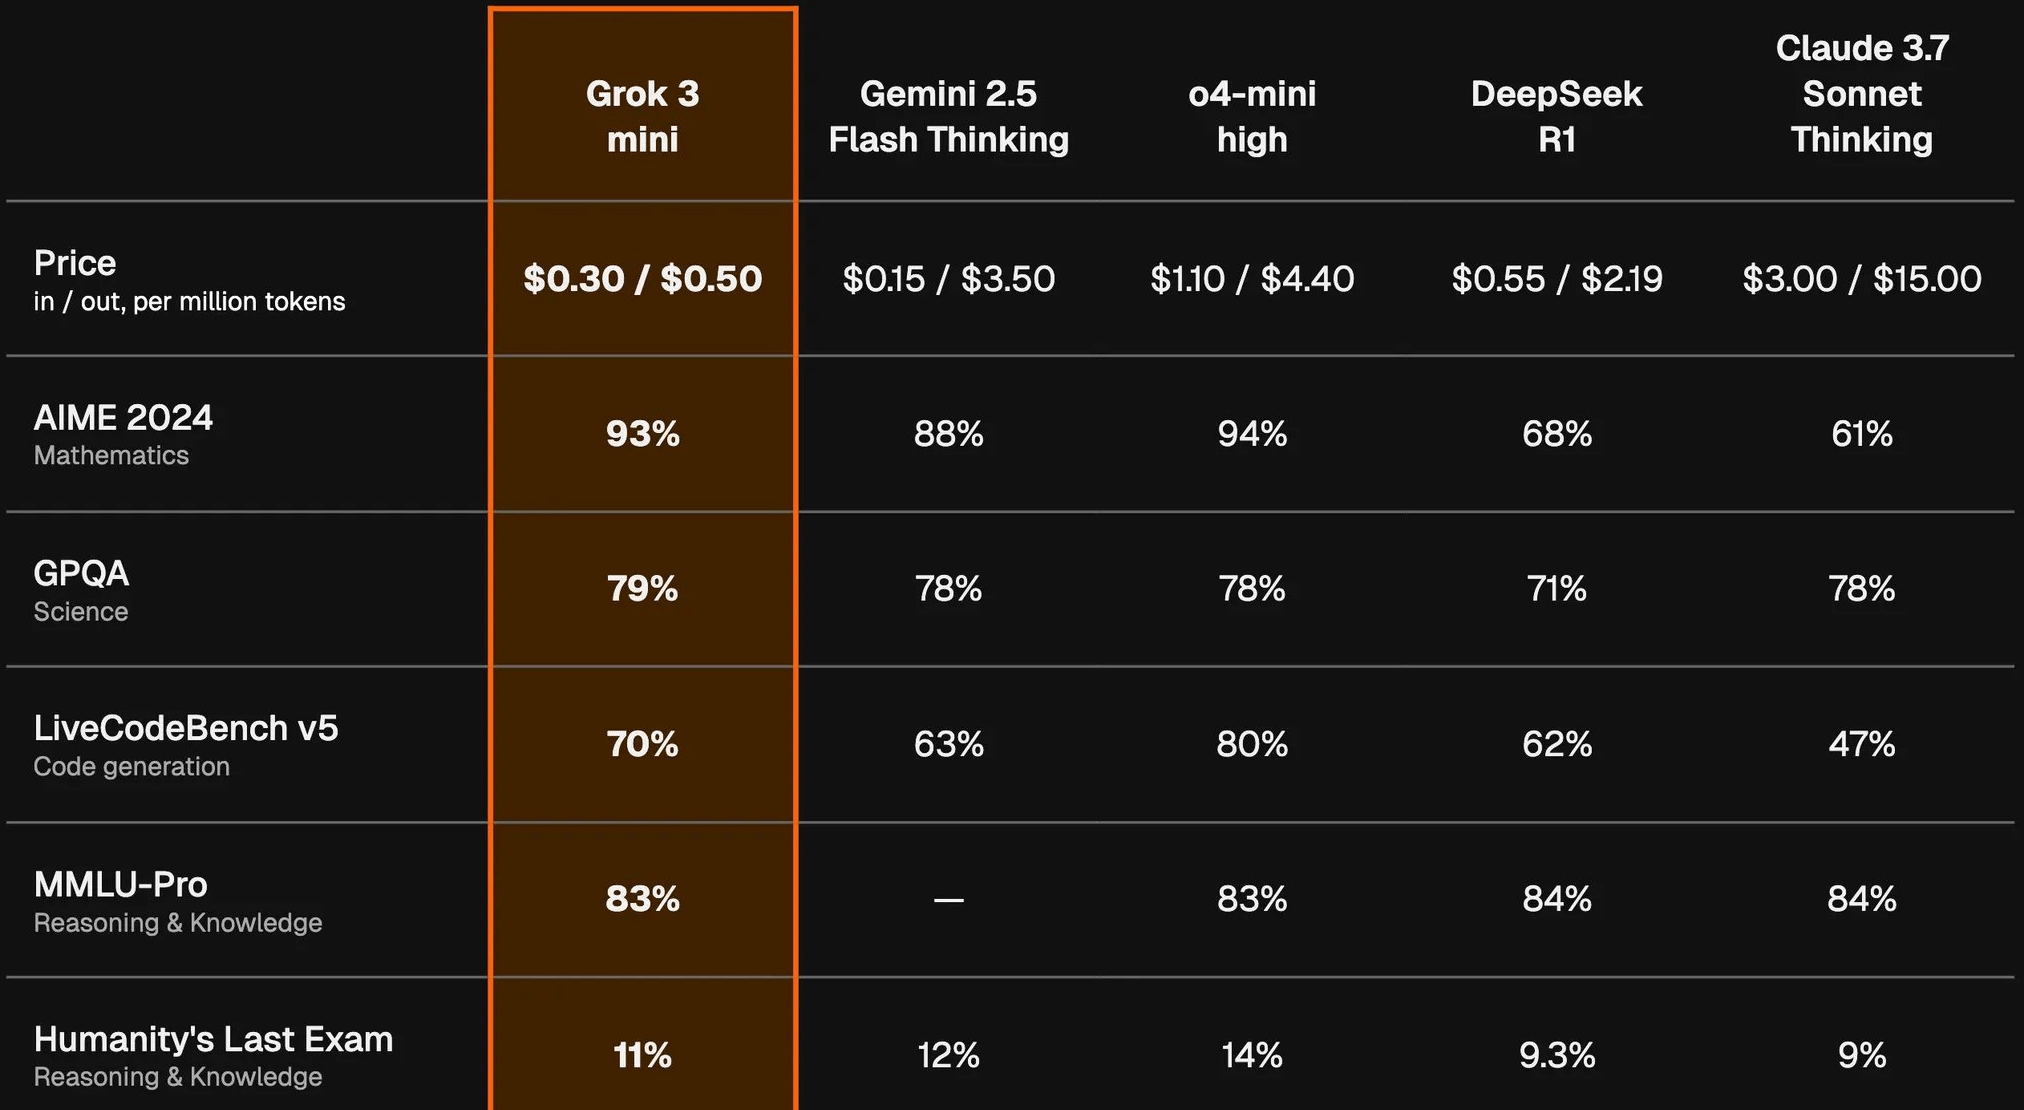
Task: Click DeepSeek R1's 9.3% Humanity's Last Exam score
Action: tap(1556, 1055)
